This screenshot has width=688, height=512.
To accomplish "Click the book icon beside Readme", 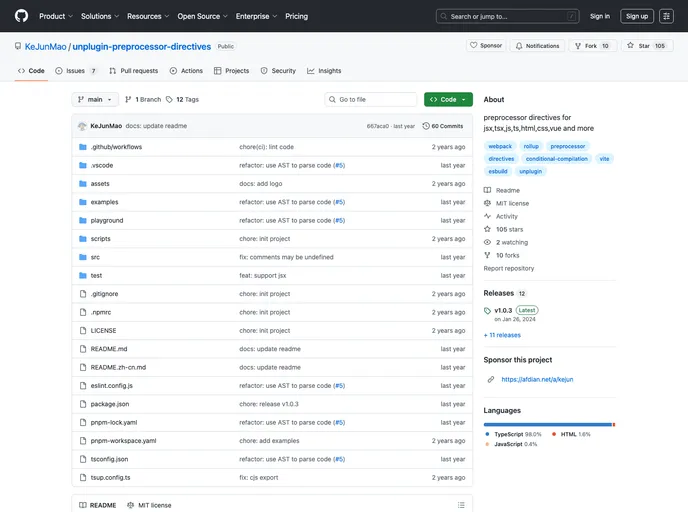I will 487,190.
